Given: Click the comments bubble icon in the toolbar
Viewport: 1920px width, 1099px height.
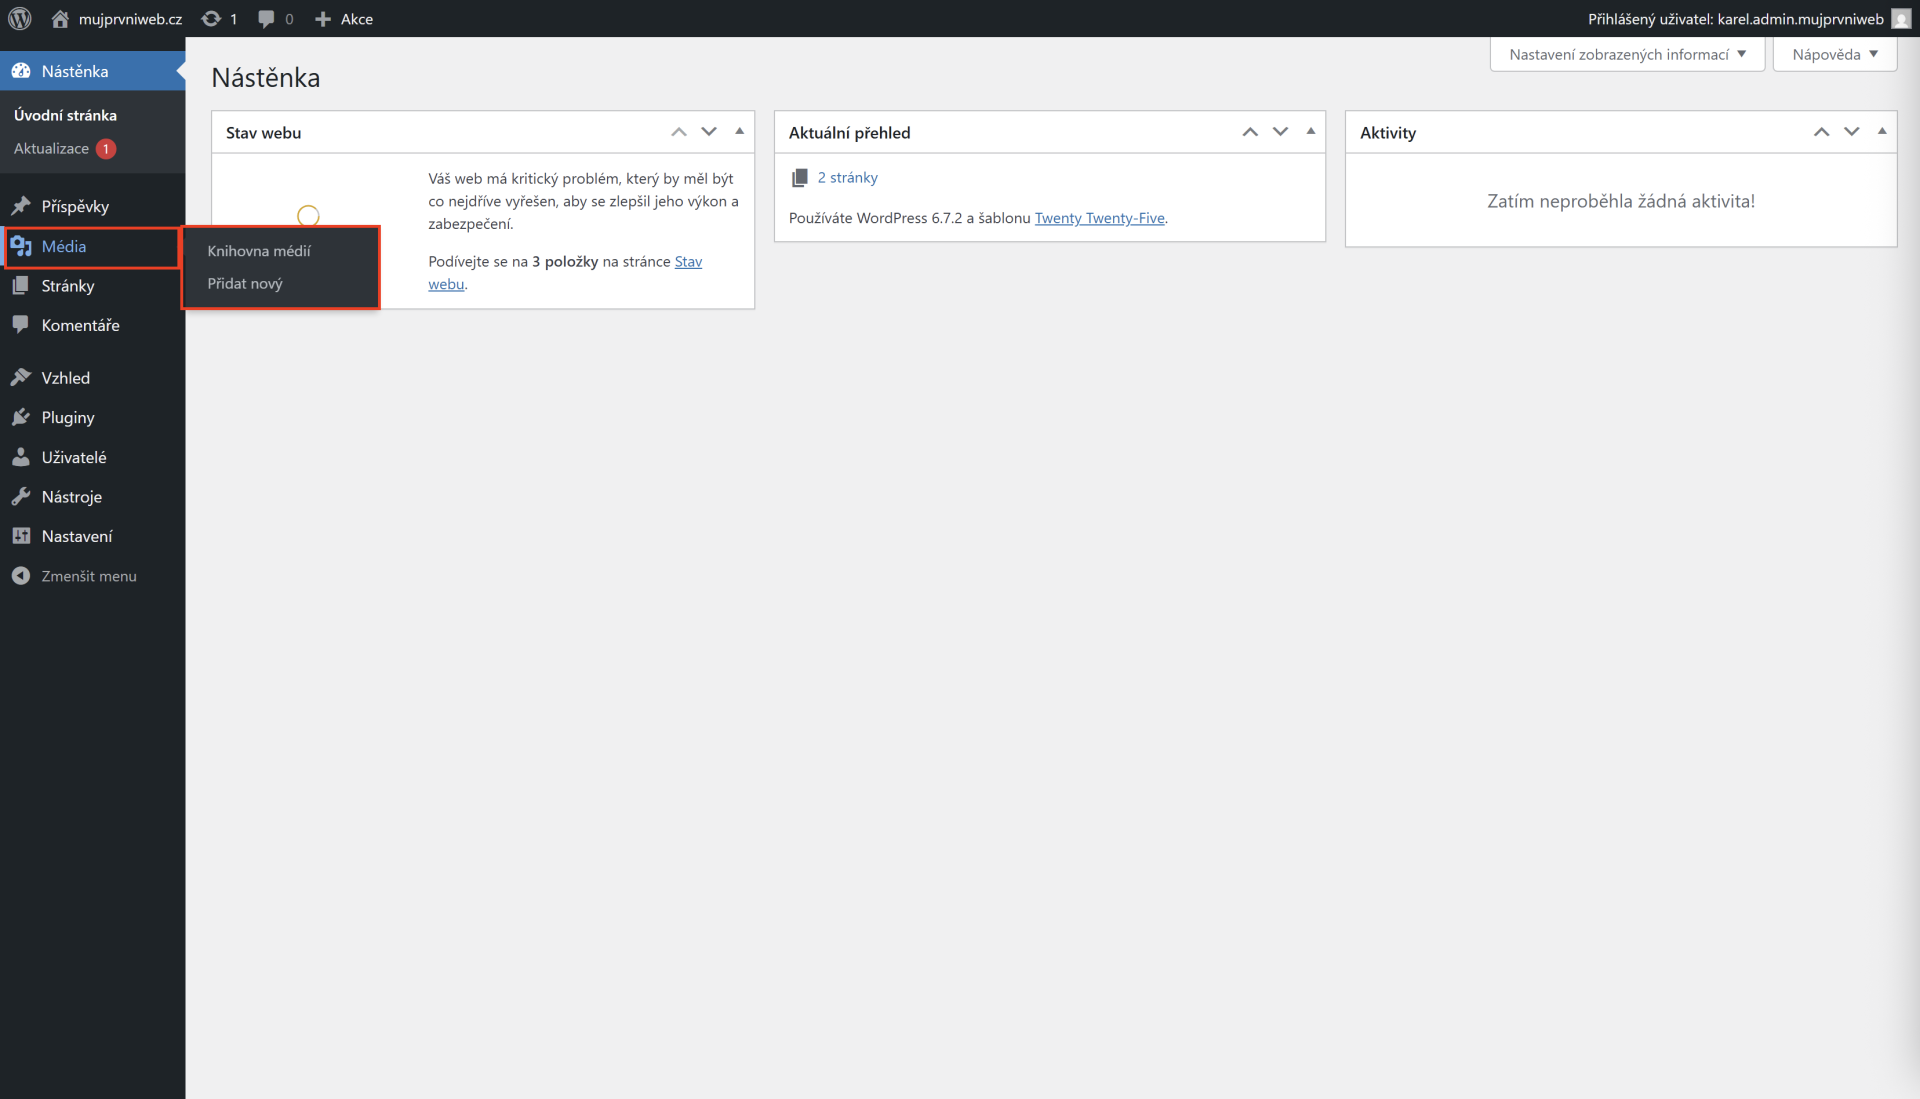Looking at the screenshot, I should click(266, 18).
